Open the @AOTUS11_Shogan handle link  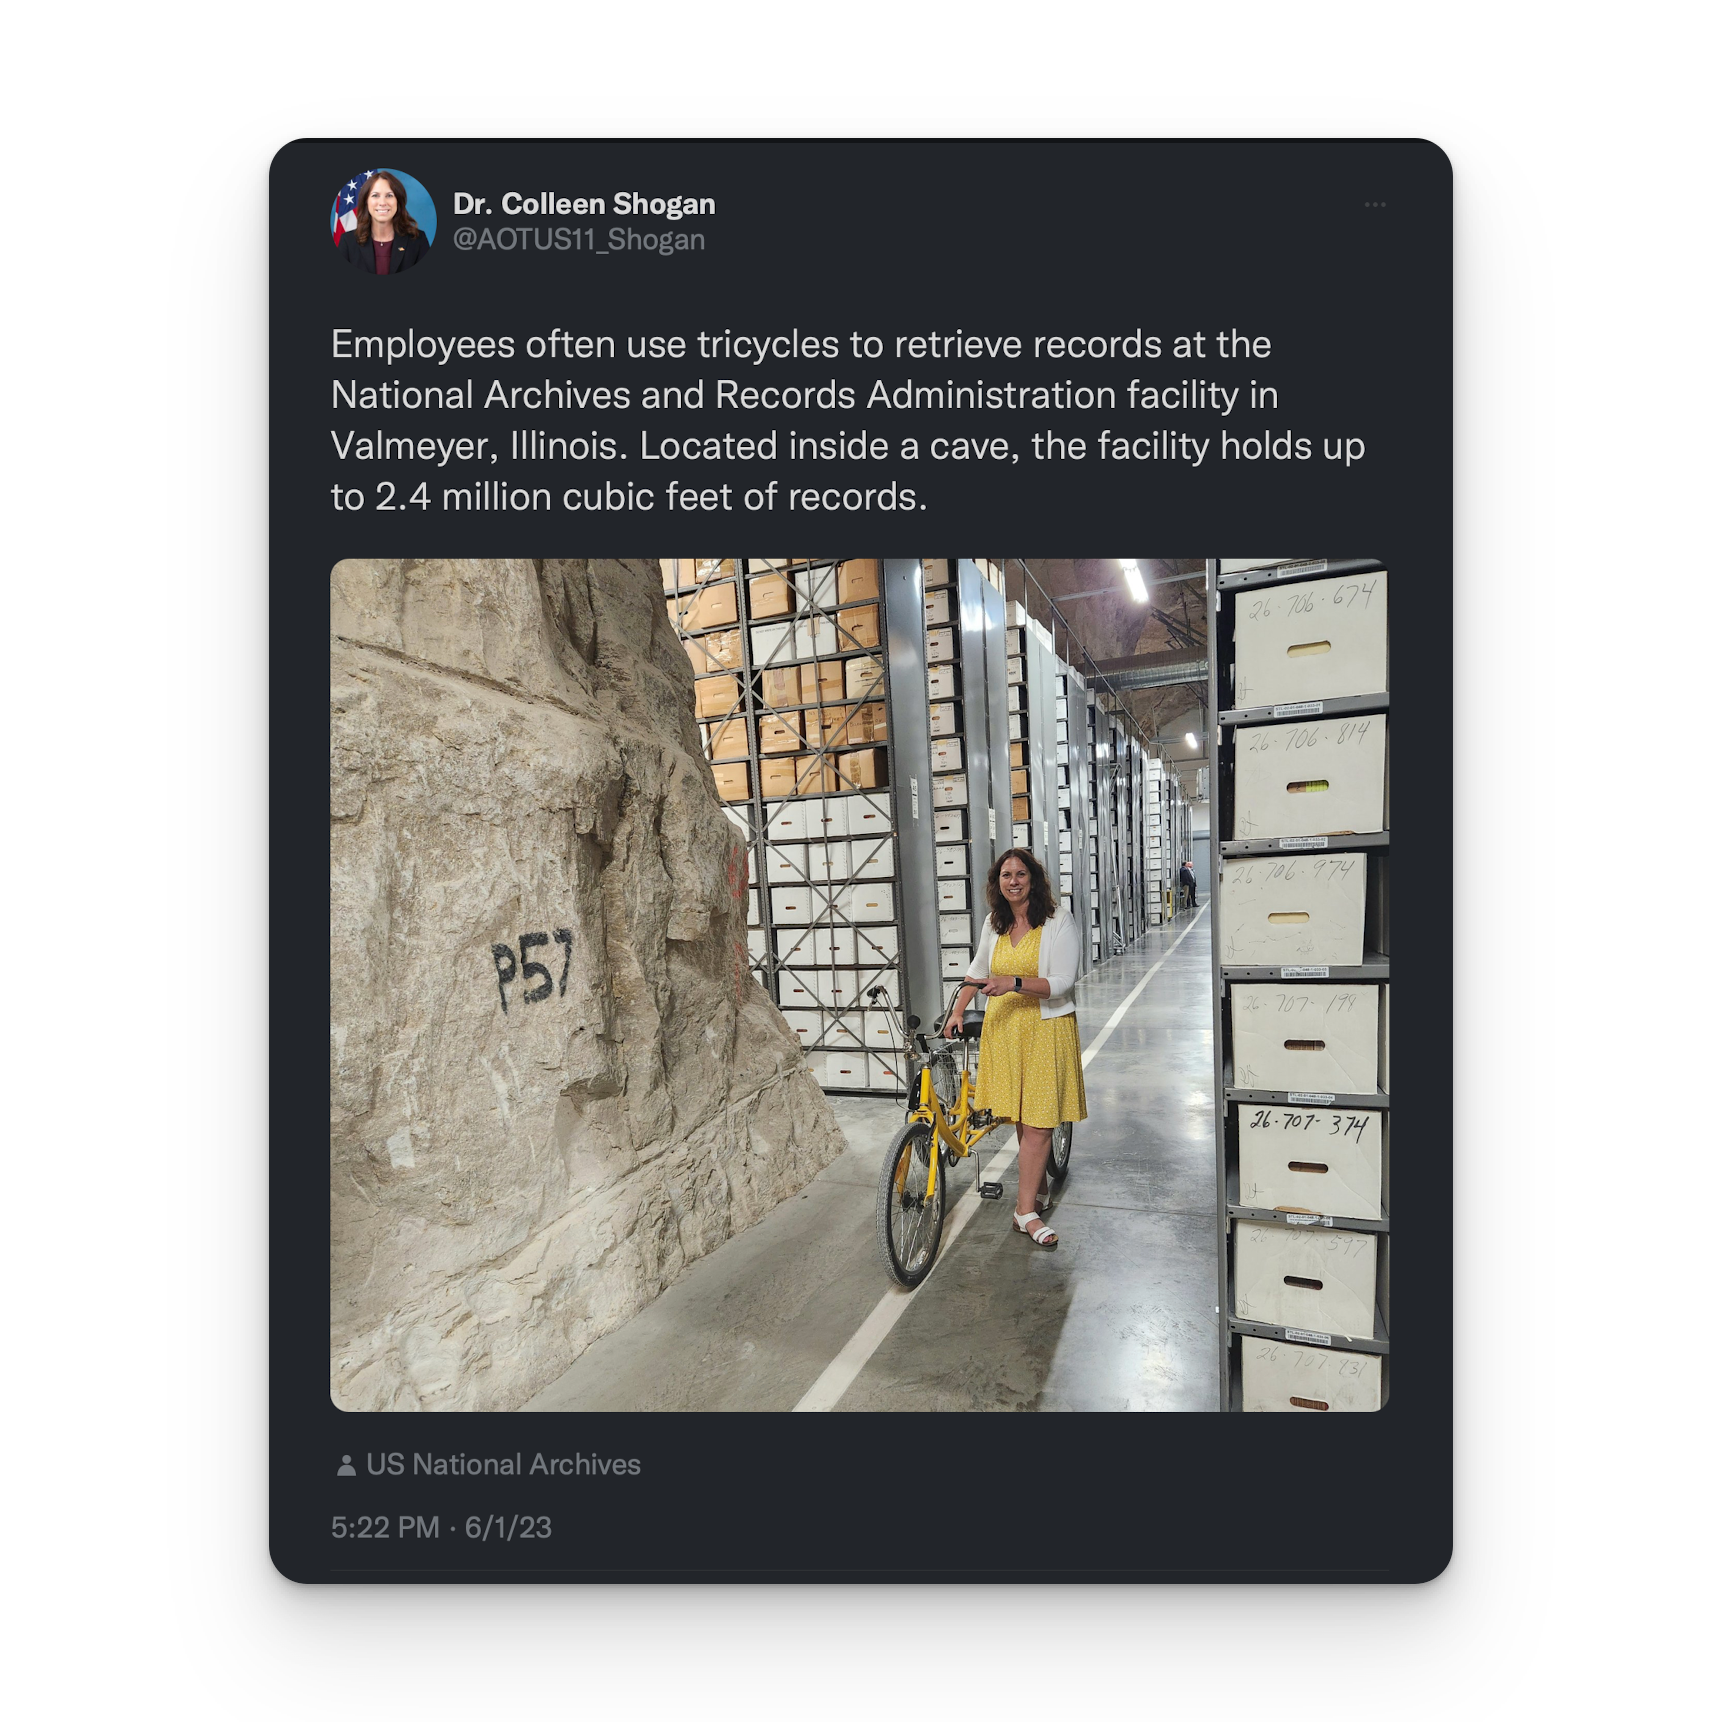[x=579, y=240]
